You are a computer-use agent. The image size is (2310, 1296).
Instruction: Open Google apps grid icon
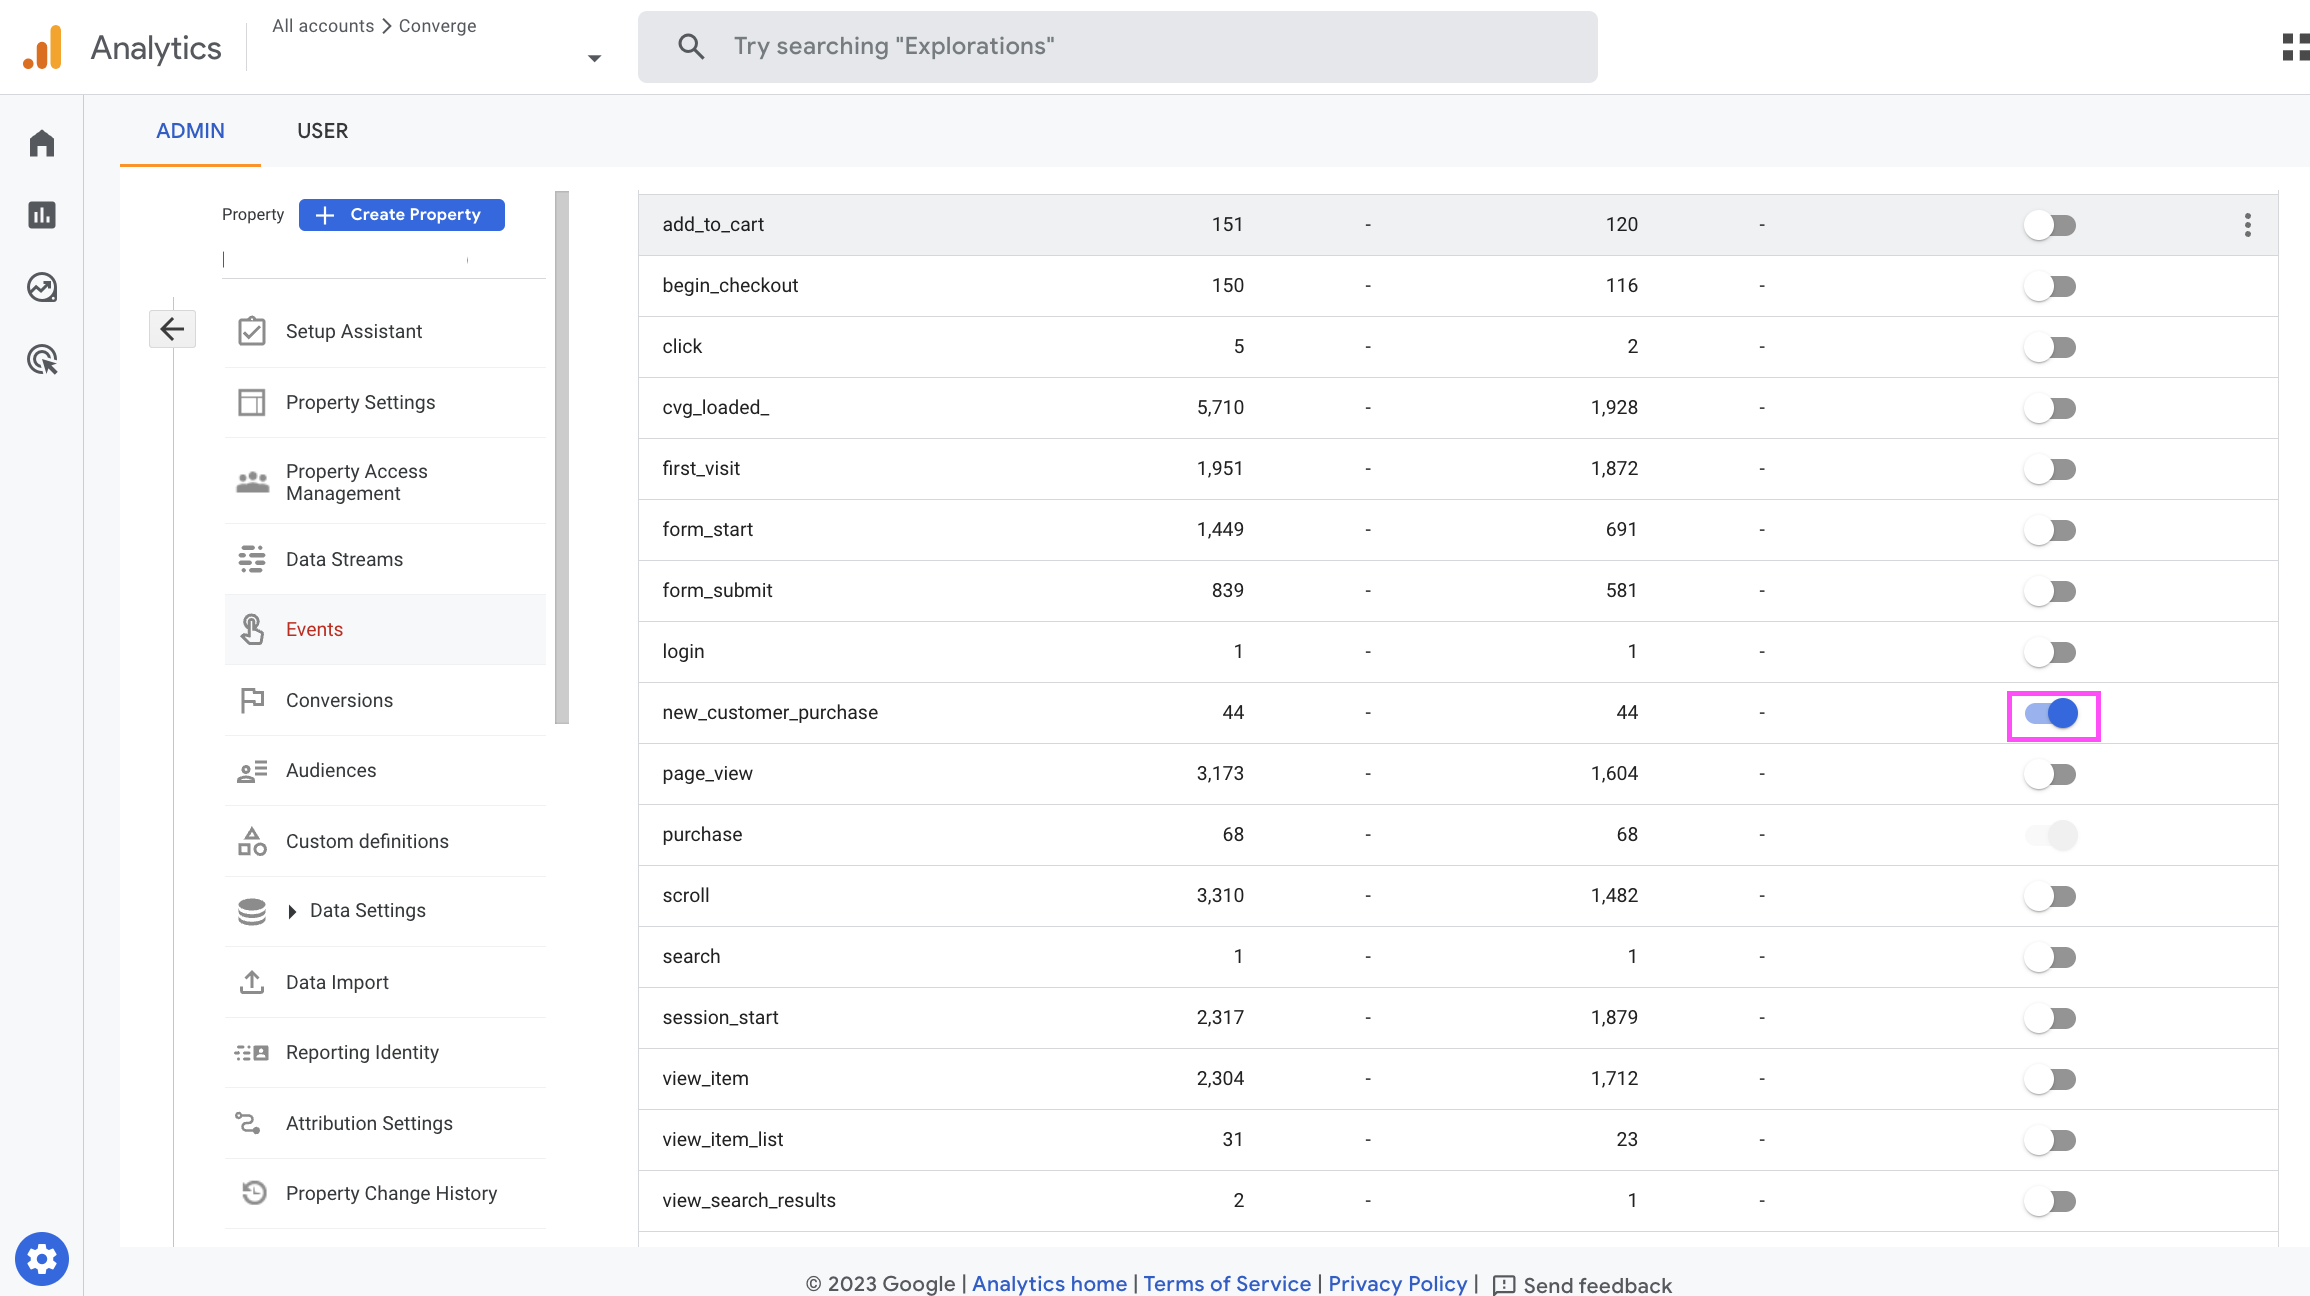tap(2294, 47)
